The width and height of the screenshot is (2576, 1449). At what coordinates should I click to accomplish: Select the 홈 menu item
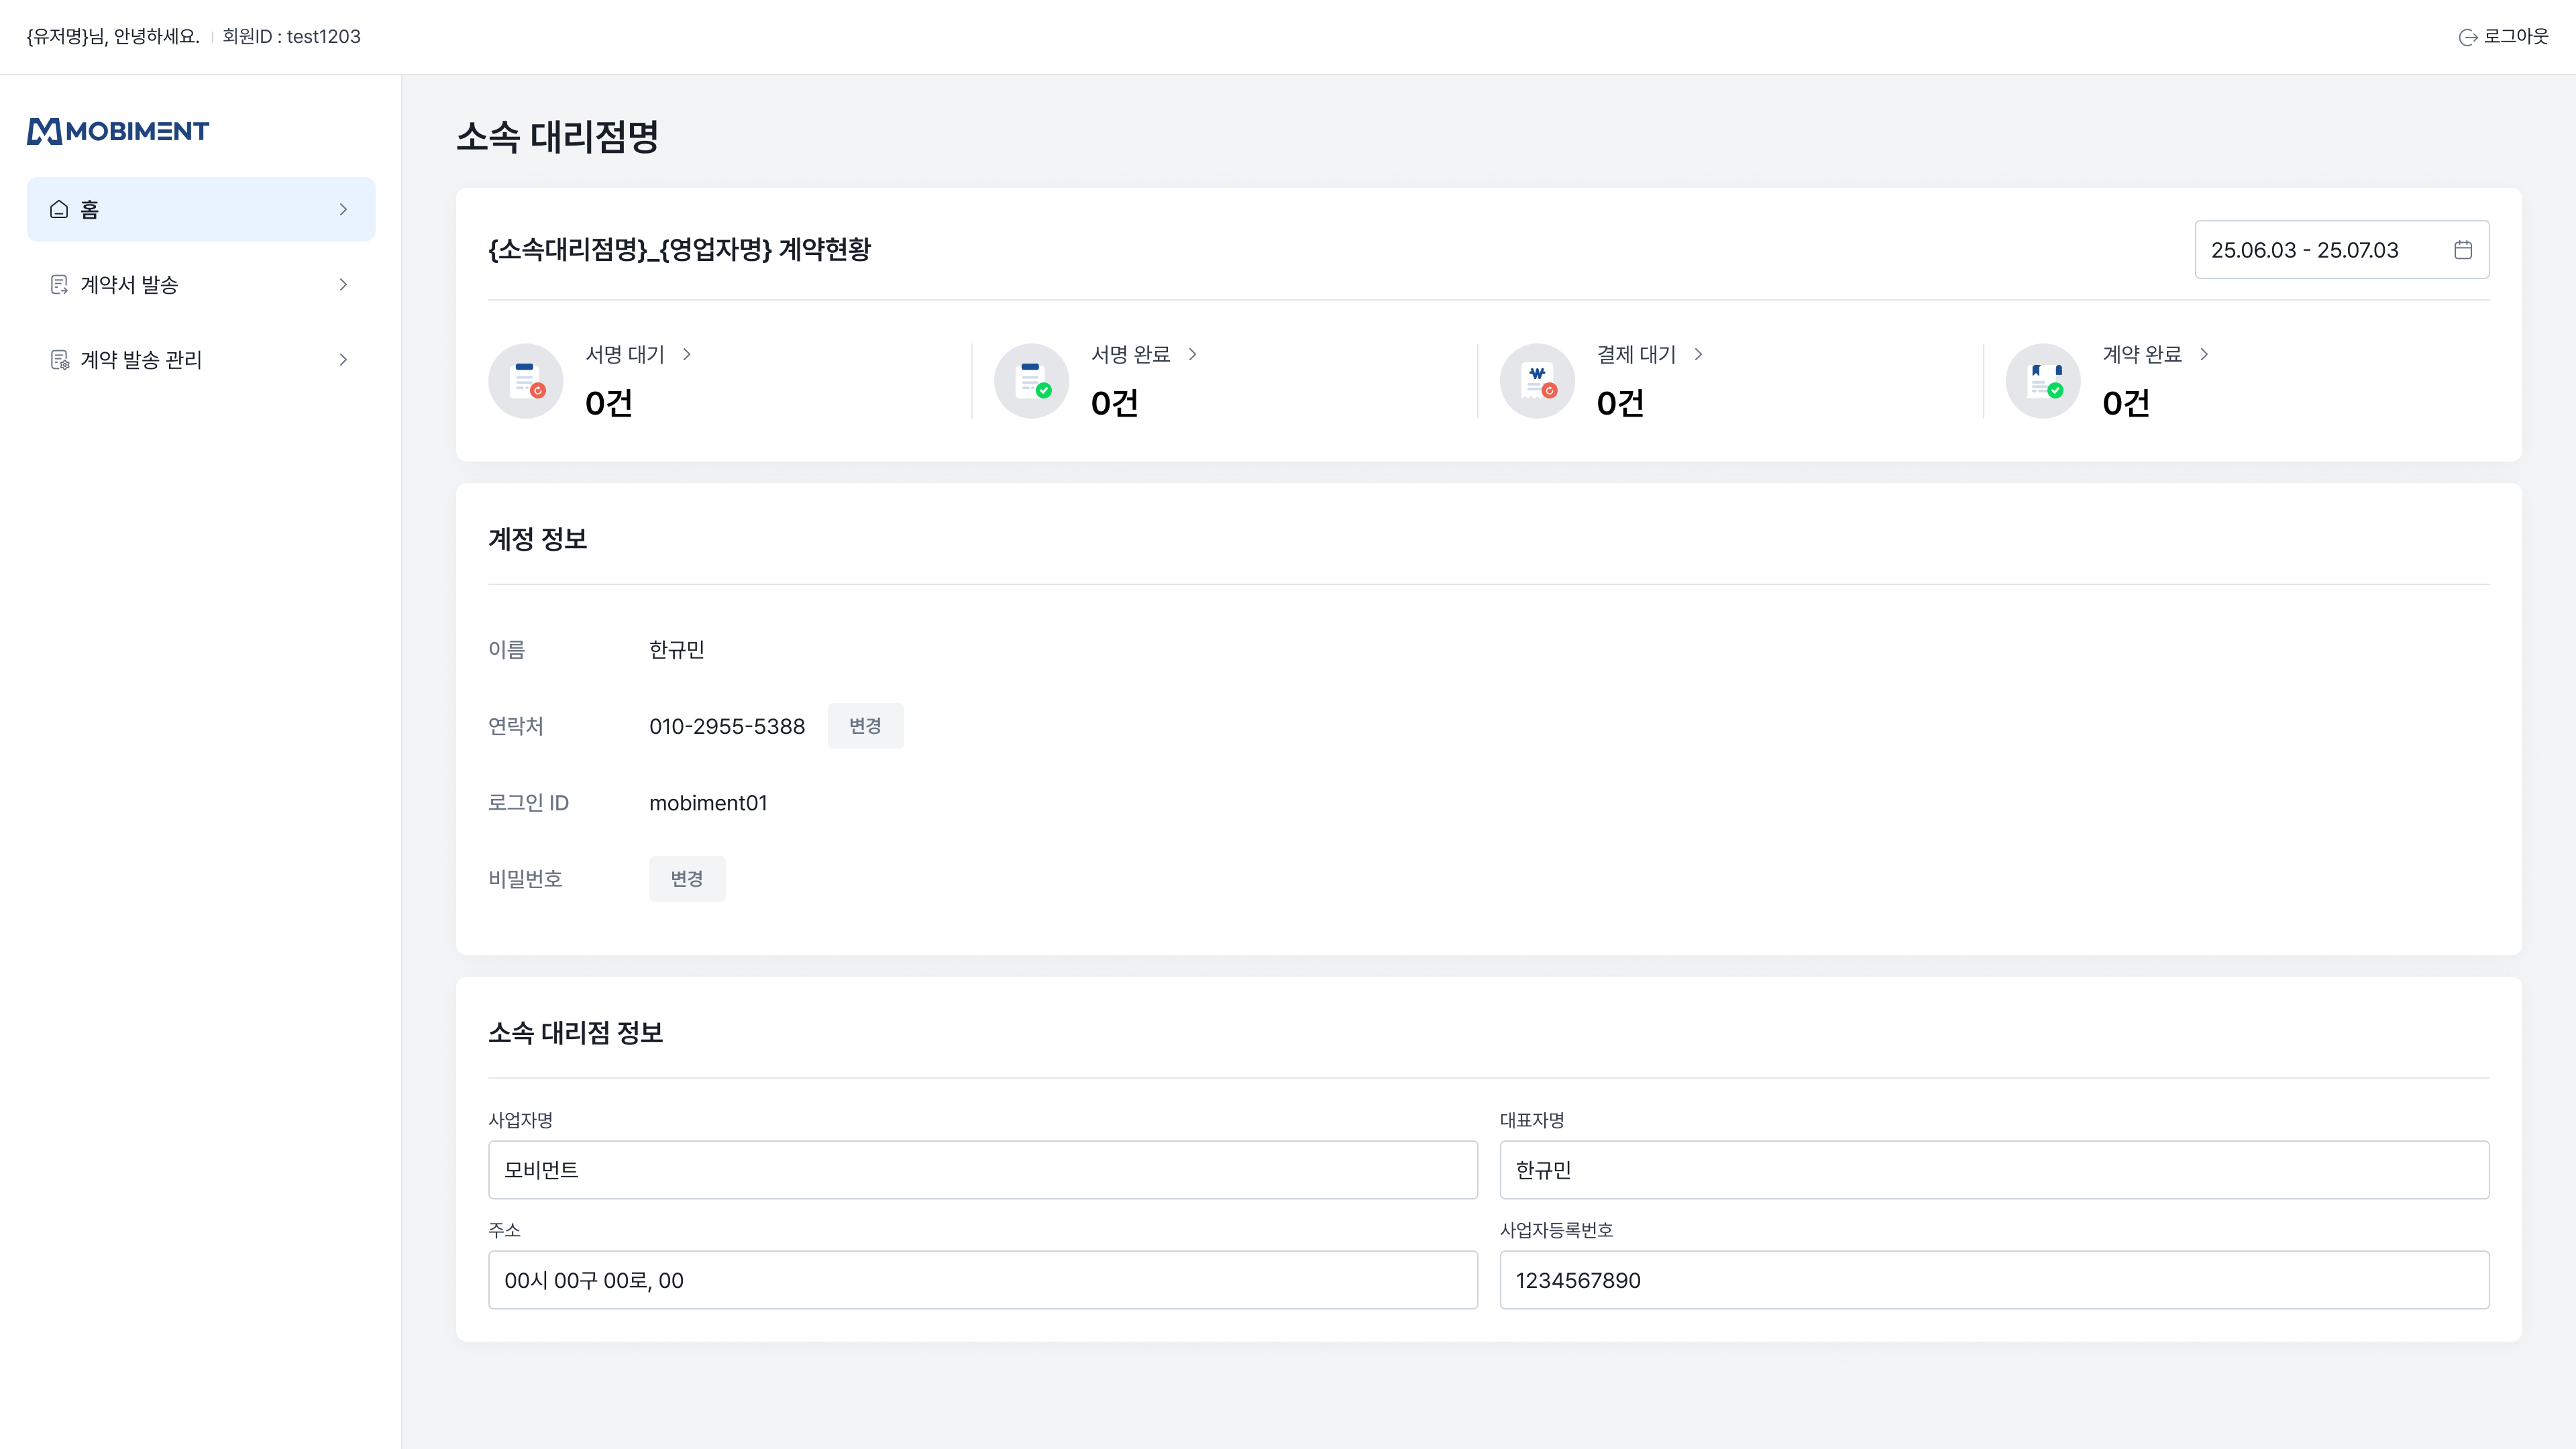[x=201, y=209]
